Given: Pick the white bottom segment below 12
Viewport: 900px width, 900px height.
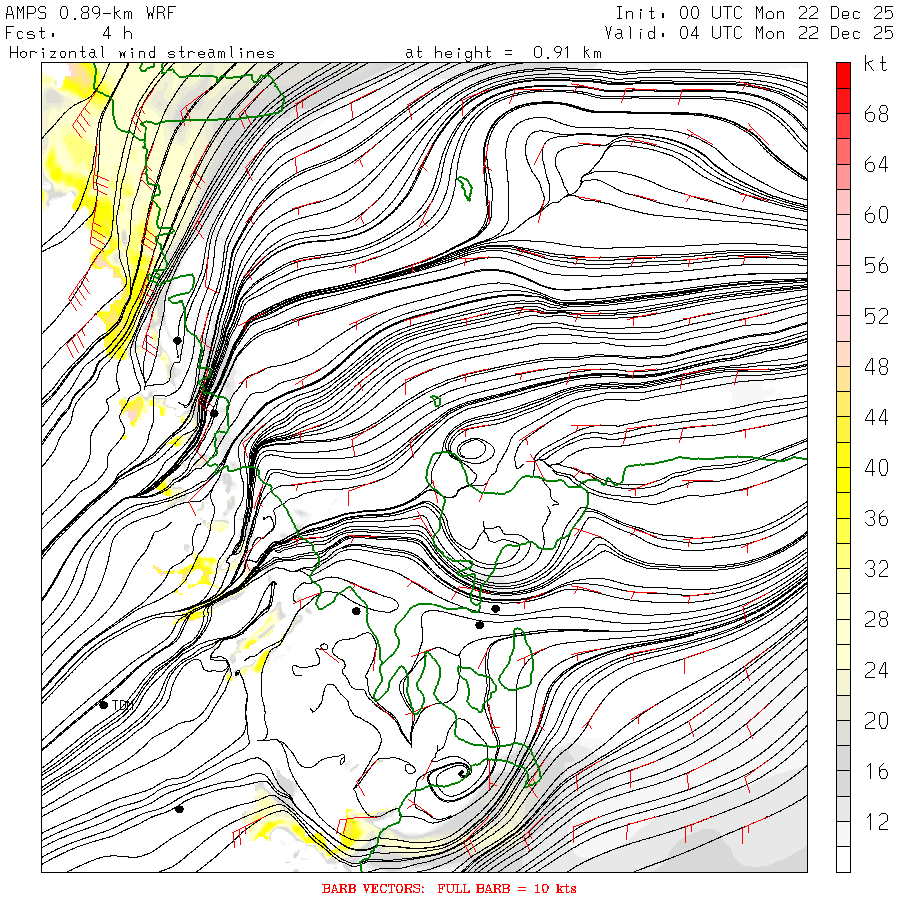Looking at the screenshot, I should pos(843,859).
